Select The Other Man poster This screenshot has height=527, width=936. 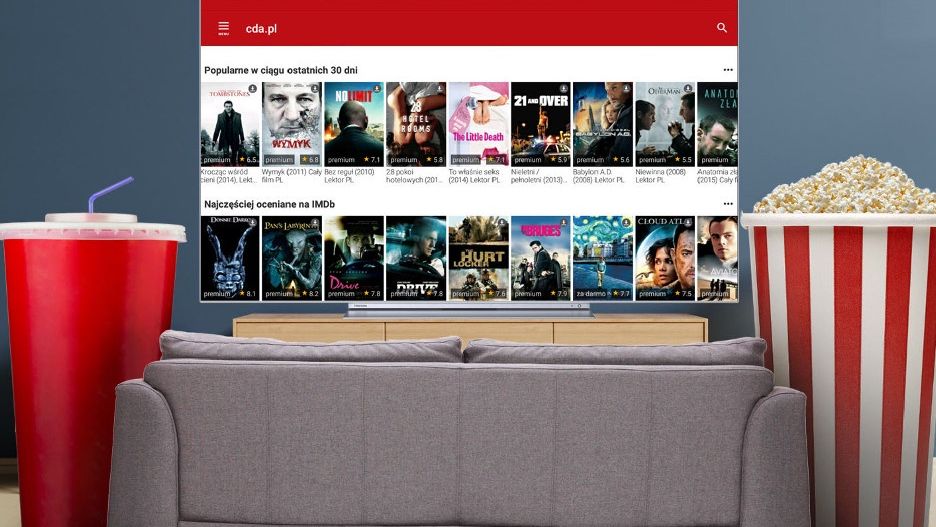pos(665,124)
